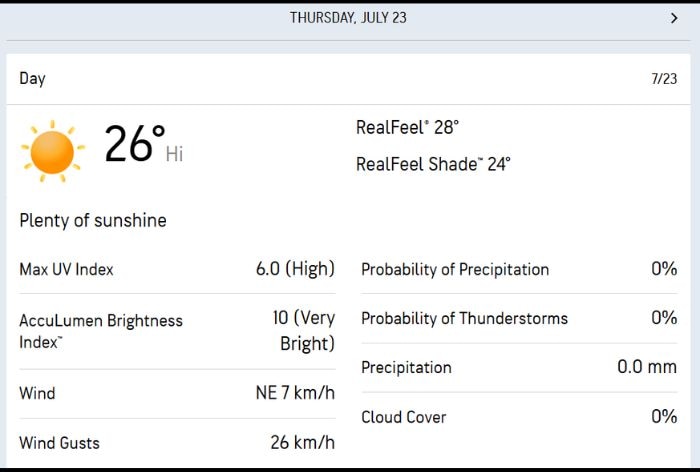Screen dimensions: 700x472
Task: Select the Cloud Cover label
Action: [x=404, y=417]
